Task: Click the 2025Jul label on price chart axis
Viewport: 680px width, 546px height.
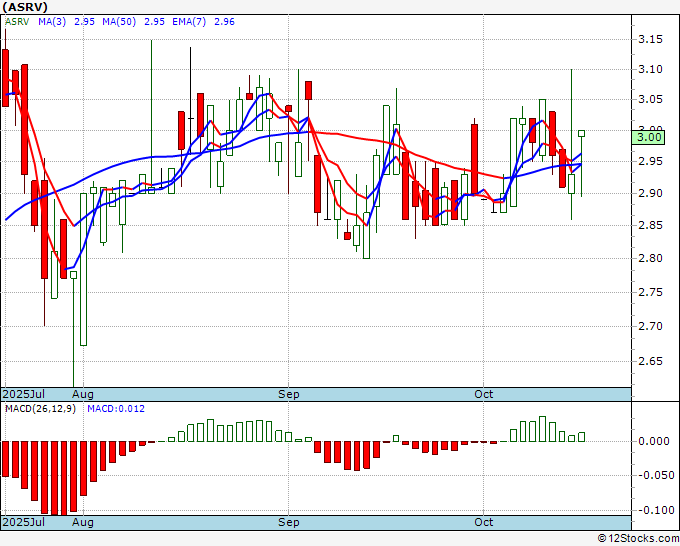Action: point(23,394)
